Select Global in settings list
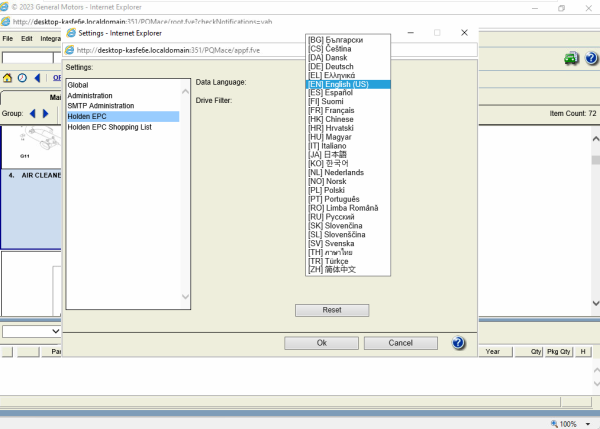The height and width of the screenshot is (429, 600). (78, 85)
